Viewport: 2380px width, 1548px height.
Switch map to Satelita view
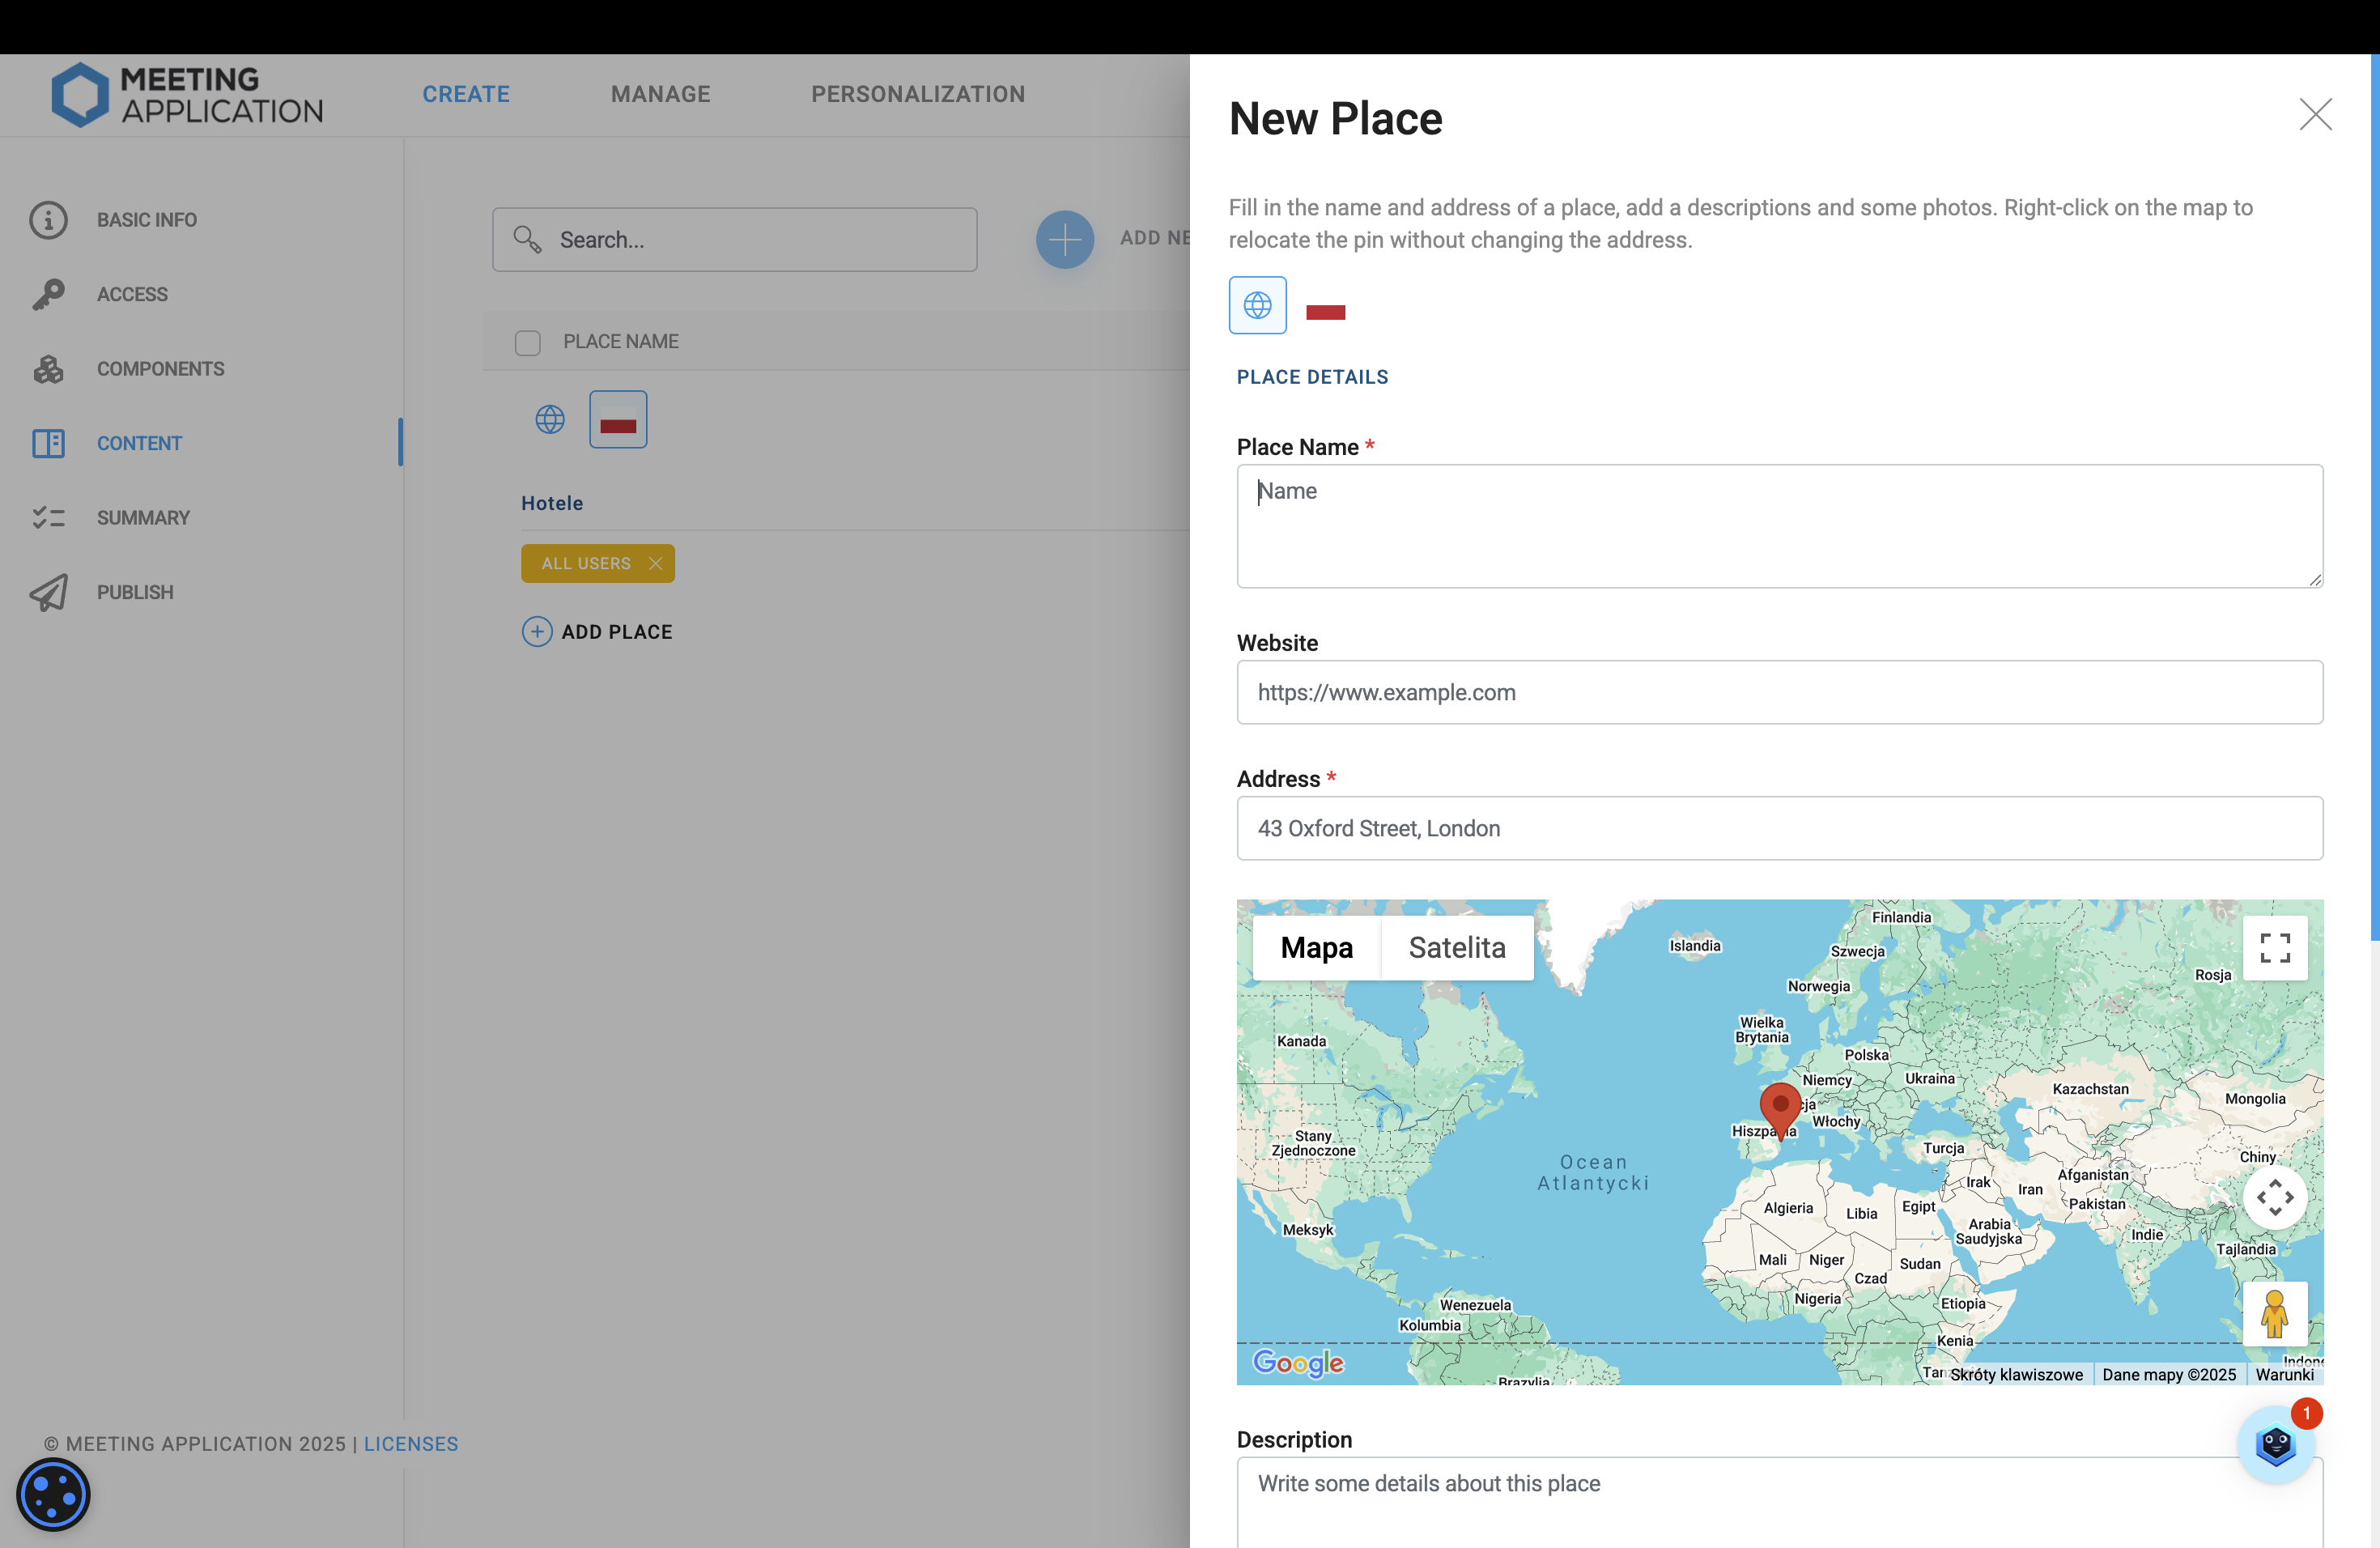pyautogui.click(x=1456, y=947)
